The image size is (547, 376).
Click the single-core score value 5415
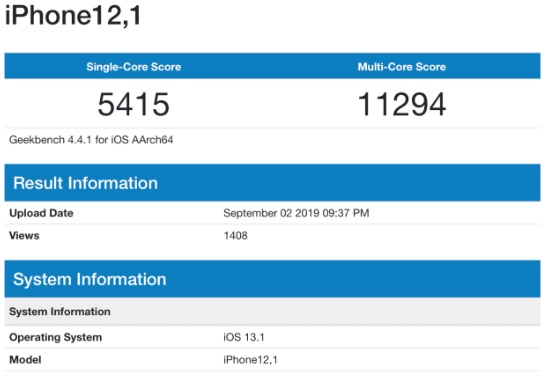coord(134,104)
